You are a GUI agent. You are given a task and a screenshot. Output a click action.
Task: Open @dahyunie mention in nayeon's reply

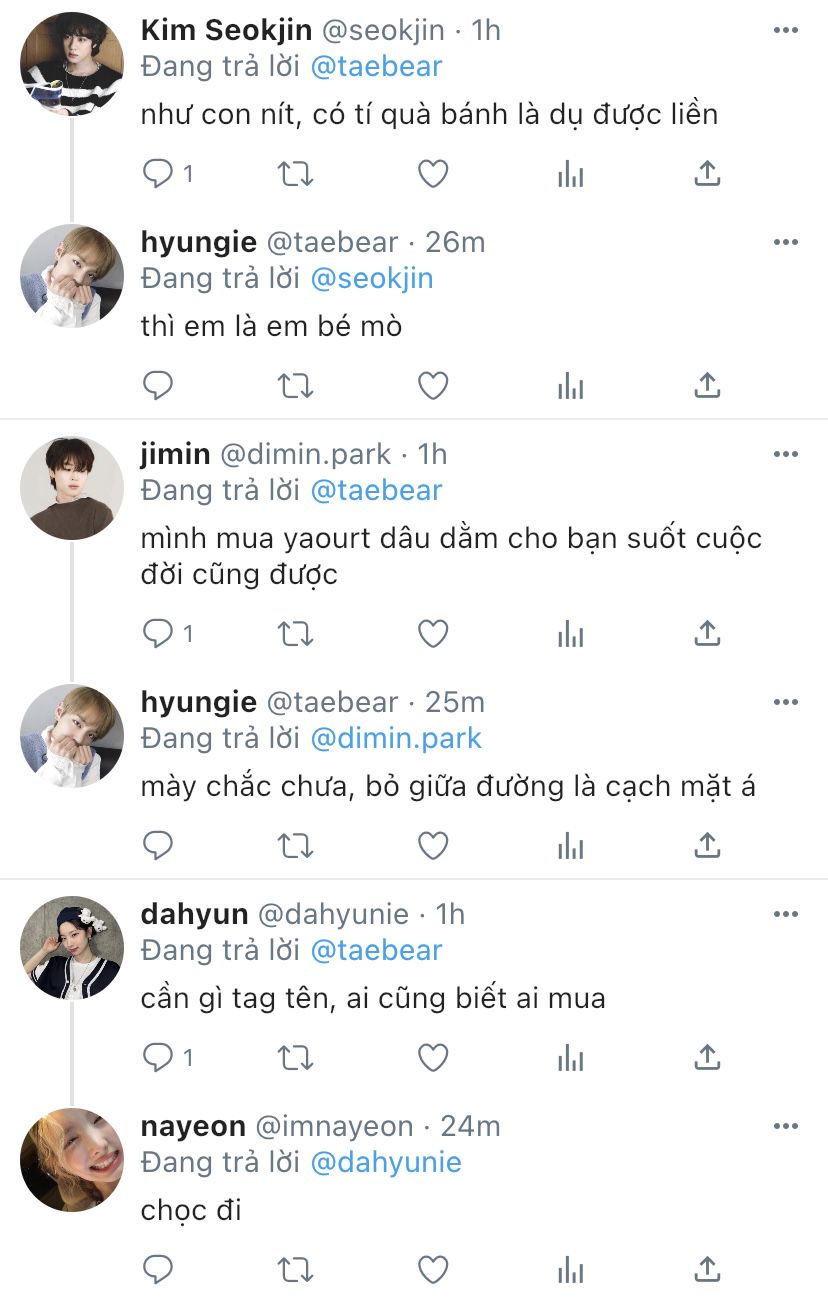[386, 1162]
